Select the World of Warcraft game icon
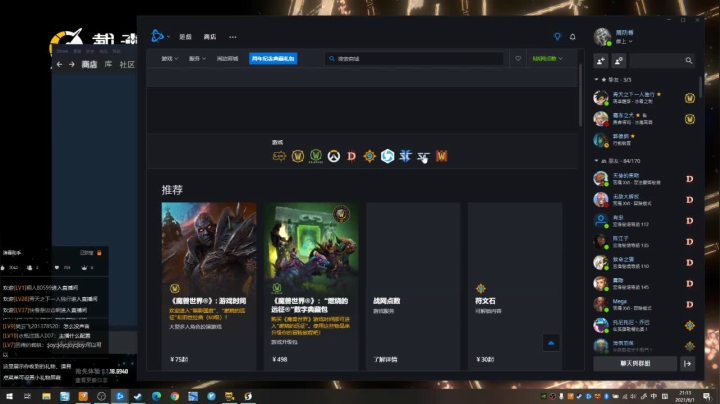This screenshot has width=720, height=404. (298, 156)
